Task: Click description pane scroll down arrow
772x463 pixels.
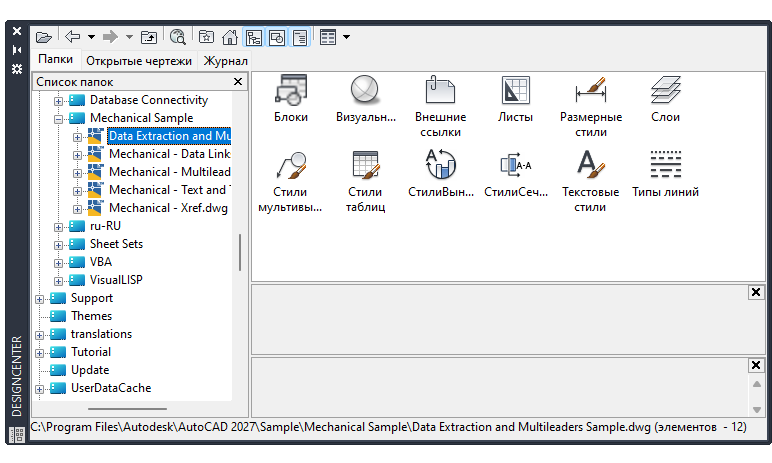Action: point(757,410)
